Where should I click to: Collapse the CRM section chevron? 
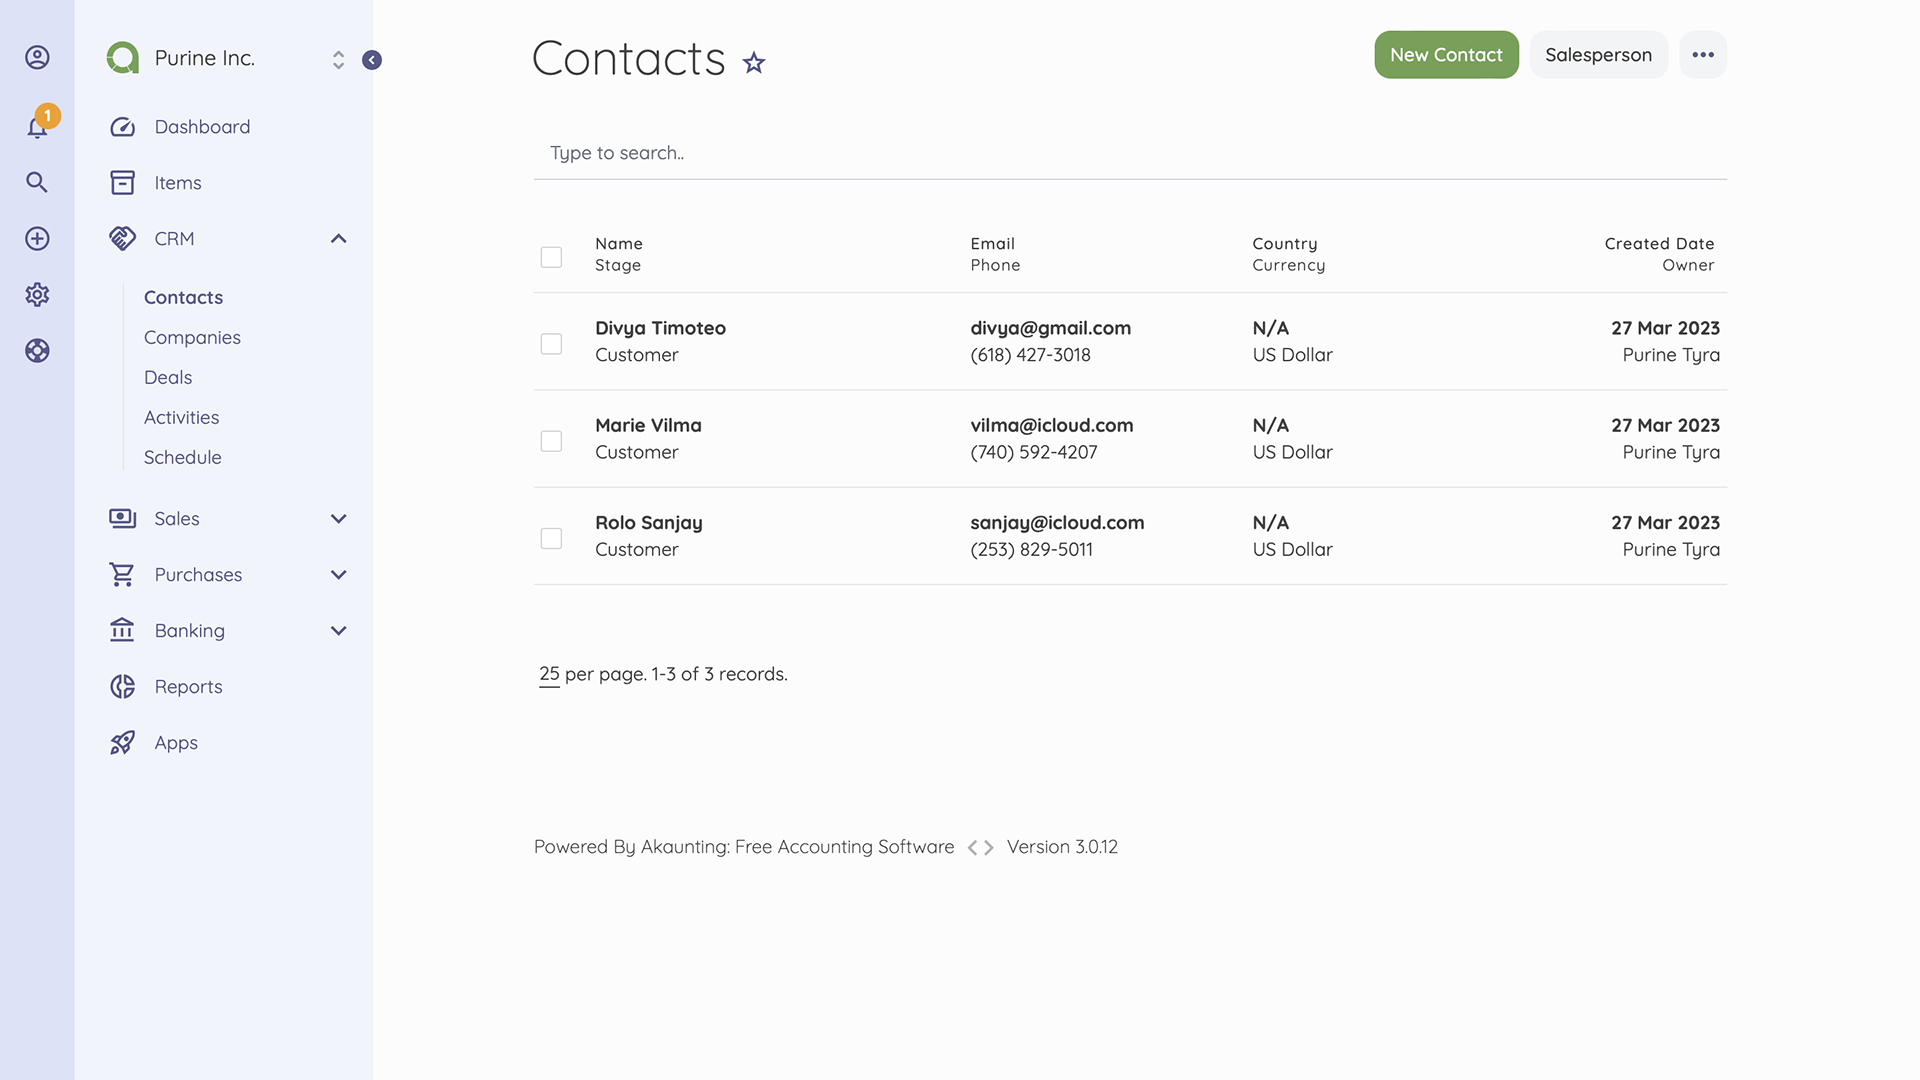[x=338, y=238]
